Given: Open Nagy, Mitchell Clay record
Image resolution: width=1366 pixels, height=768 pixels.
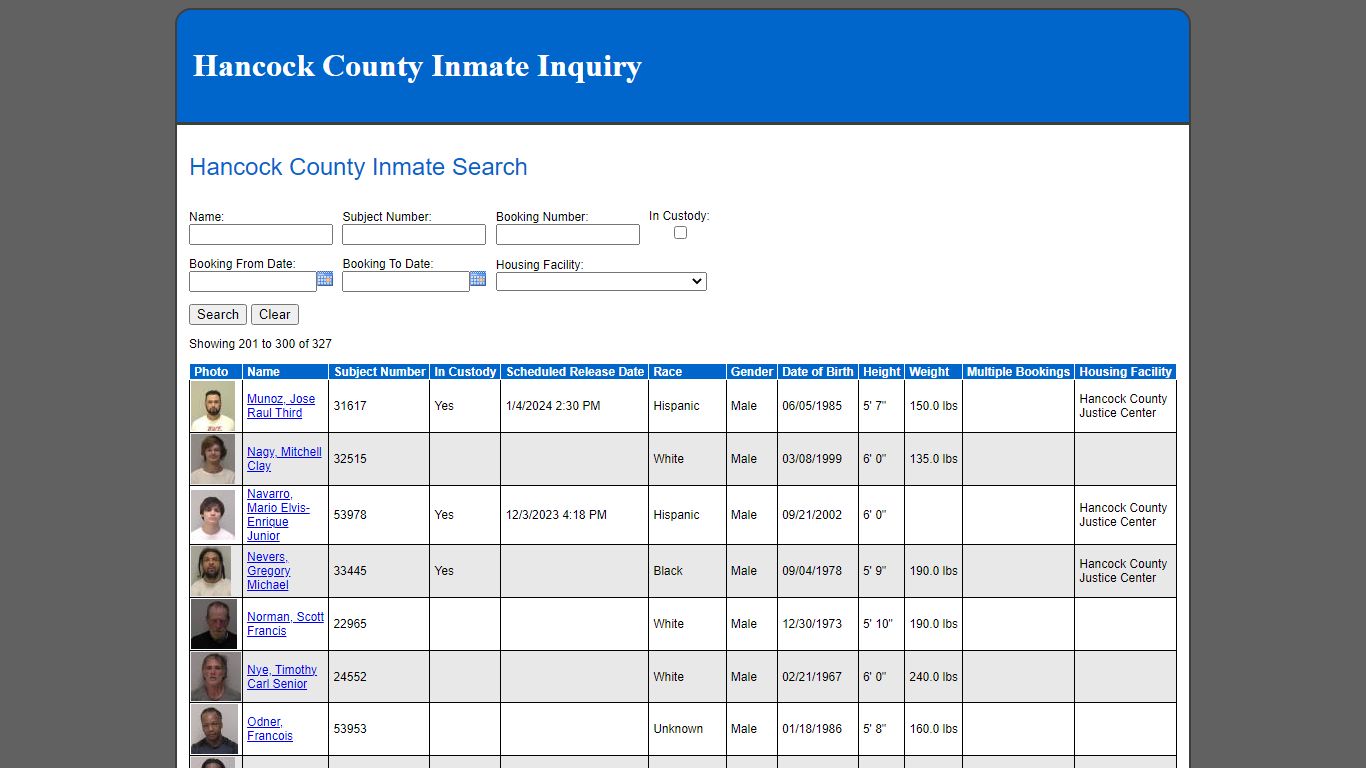Looking at the screenshot, I should click(x=284, y=459).
